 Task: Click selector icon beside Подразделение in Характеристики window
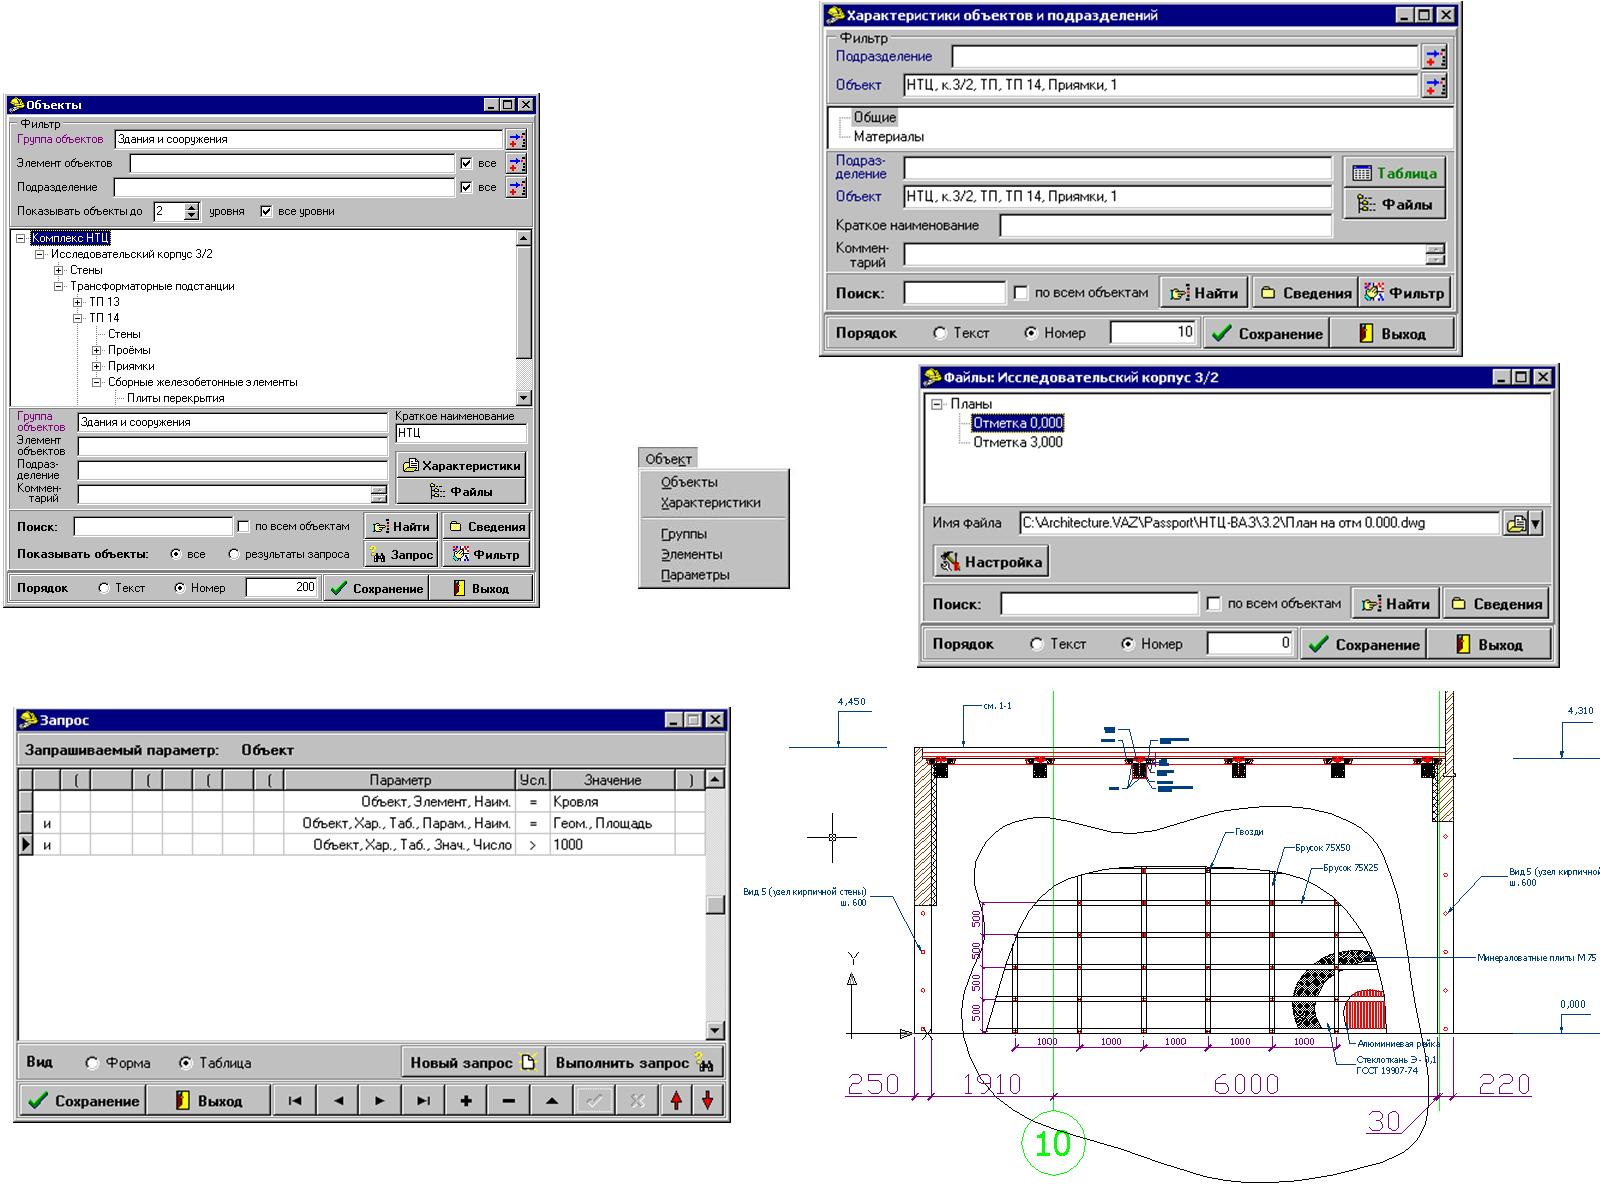tap(1435, 57)
